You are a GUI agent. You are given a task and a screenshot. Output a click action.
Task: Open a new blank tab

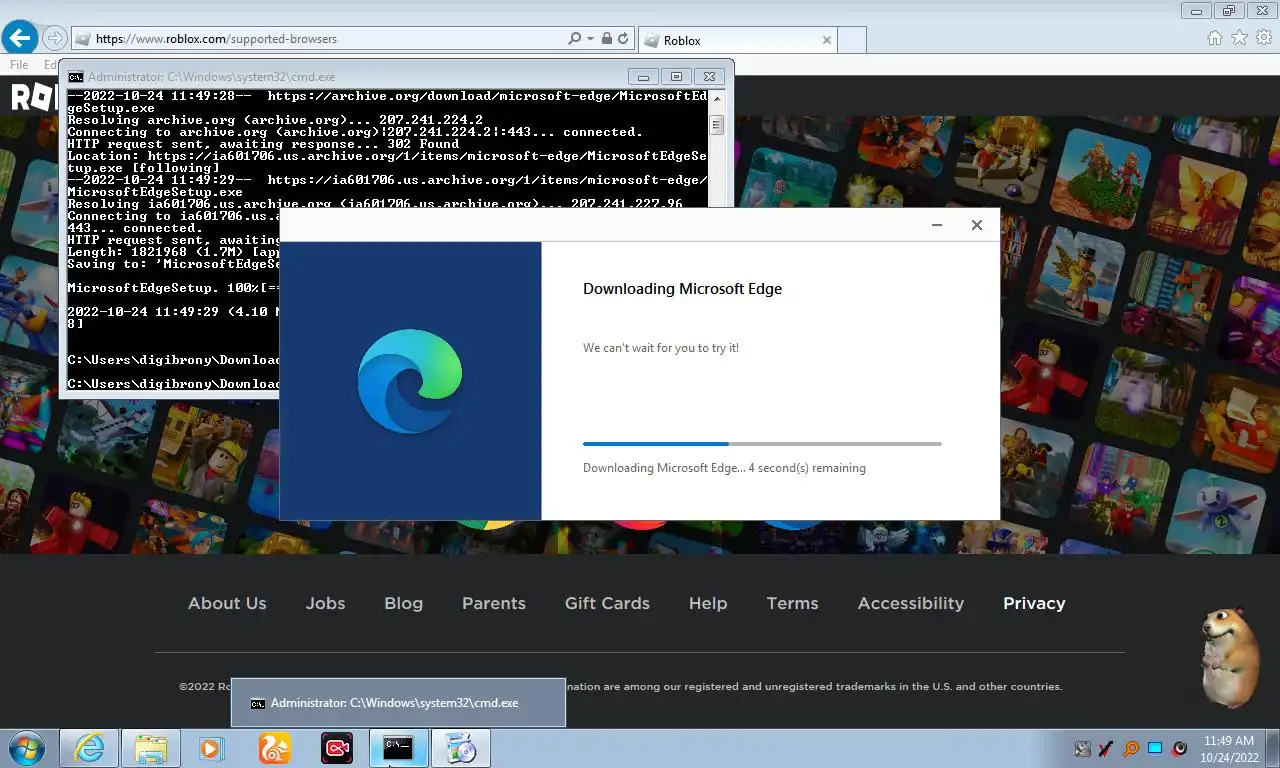(851, 40)
